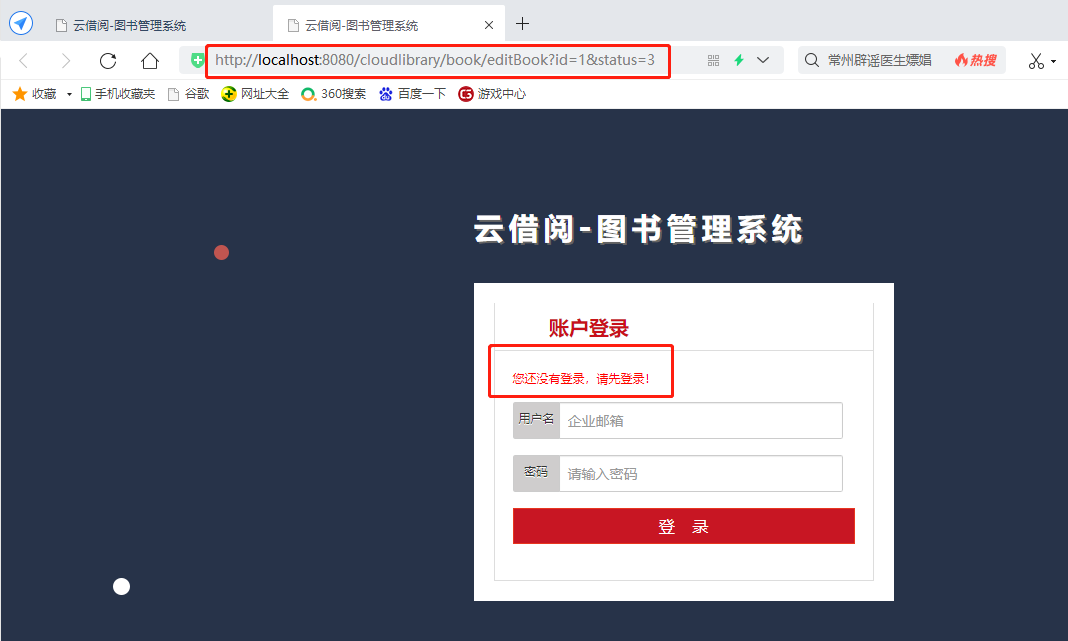Click the 云借阅-图书管理系统 page title
The height and width of the screenshot is (641, 1068).
pos(638,229)
